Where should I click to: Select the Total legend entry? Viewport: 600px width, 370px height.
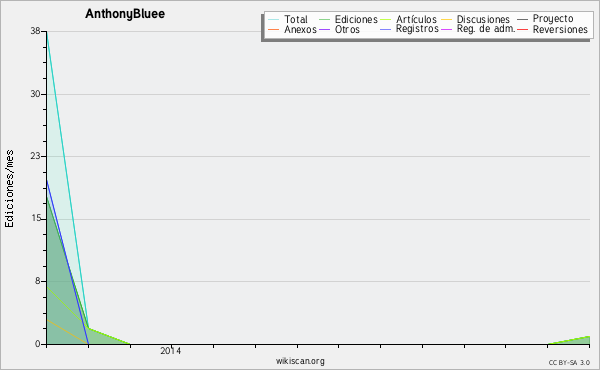[288, 19]
